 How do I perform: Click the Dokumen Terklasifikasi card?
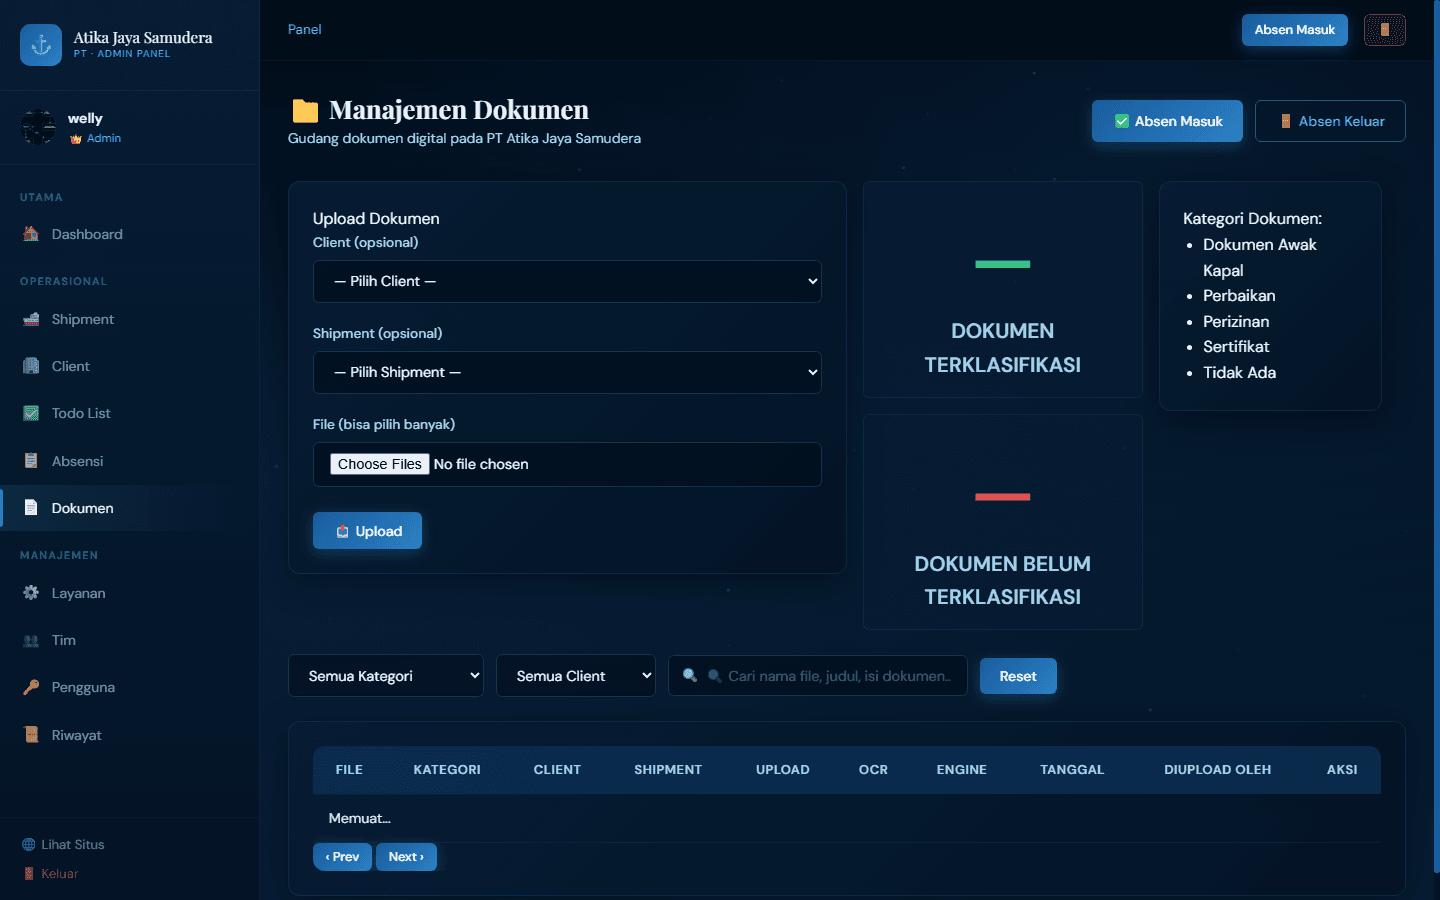[x=1003, y=290]
